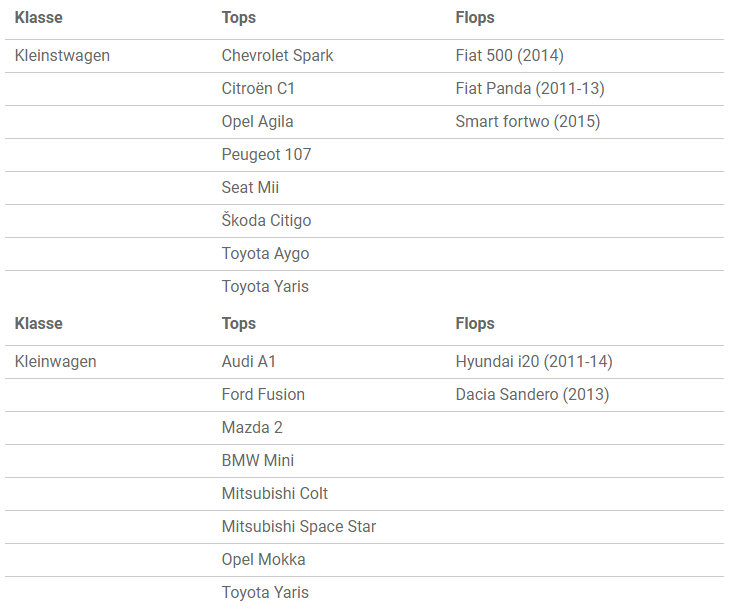Click Ford Fusion in second table
The image size is (729, 614).
coord(263,395)
